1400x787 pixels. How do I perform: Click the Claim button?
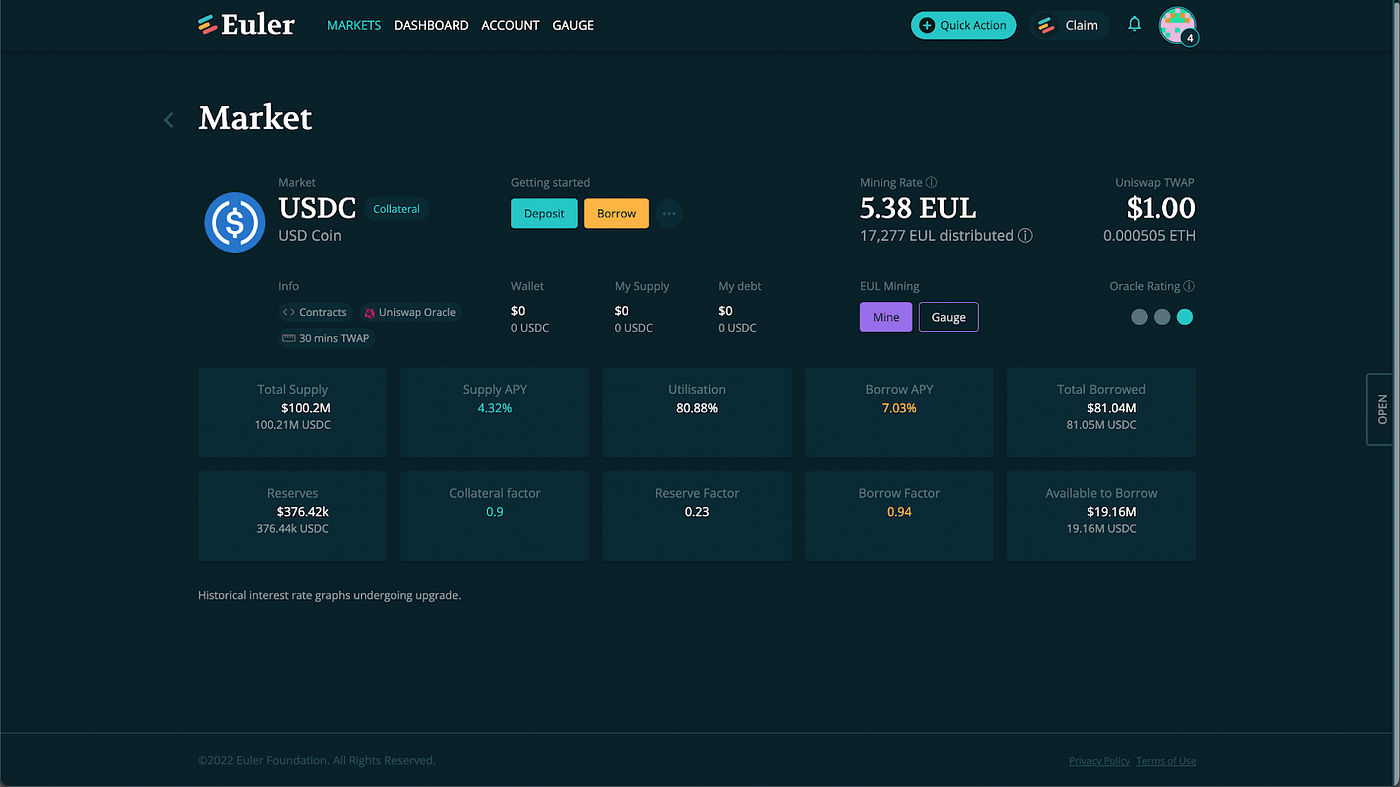[x=1070, y=25]
